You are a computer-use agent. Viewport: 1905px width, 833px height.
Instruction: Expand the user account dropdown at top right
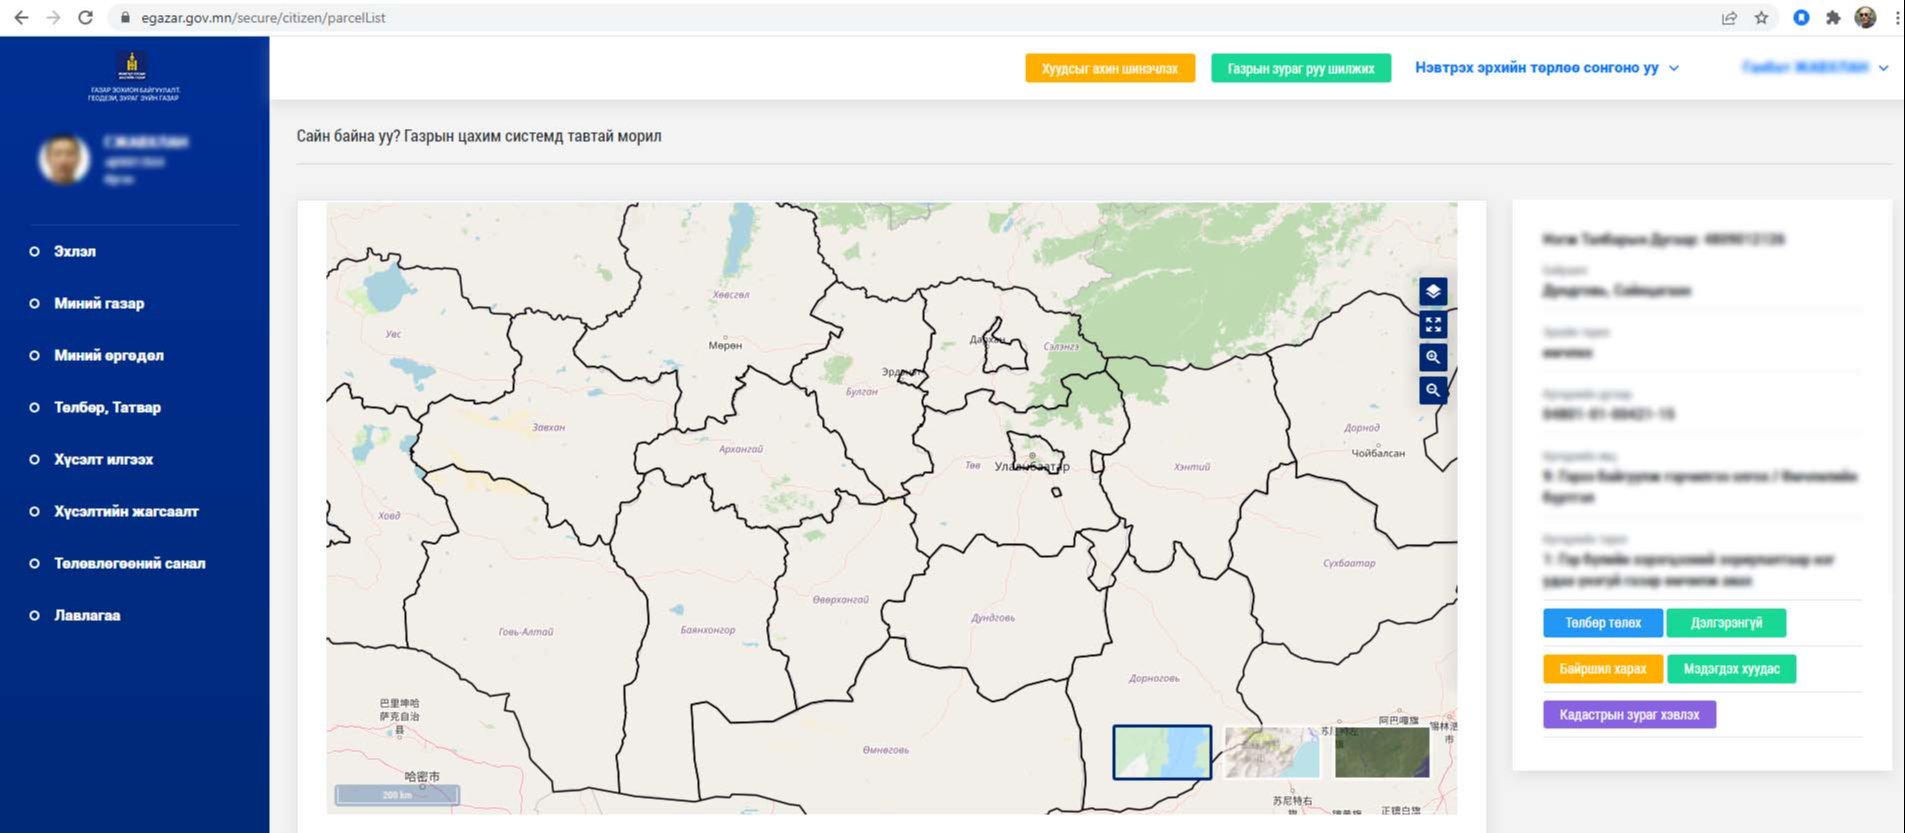(x=1815, y=68)
